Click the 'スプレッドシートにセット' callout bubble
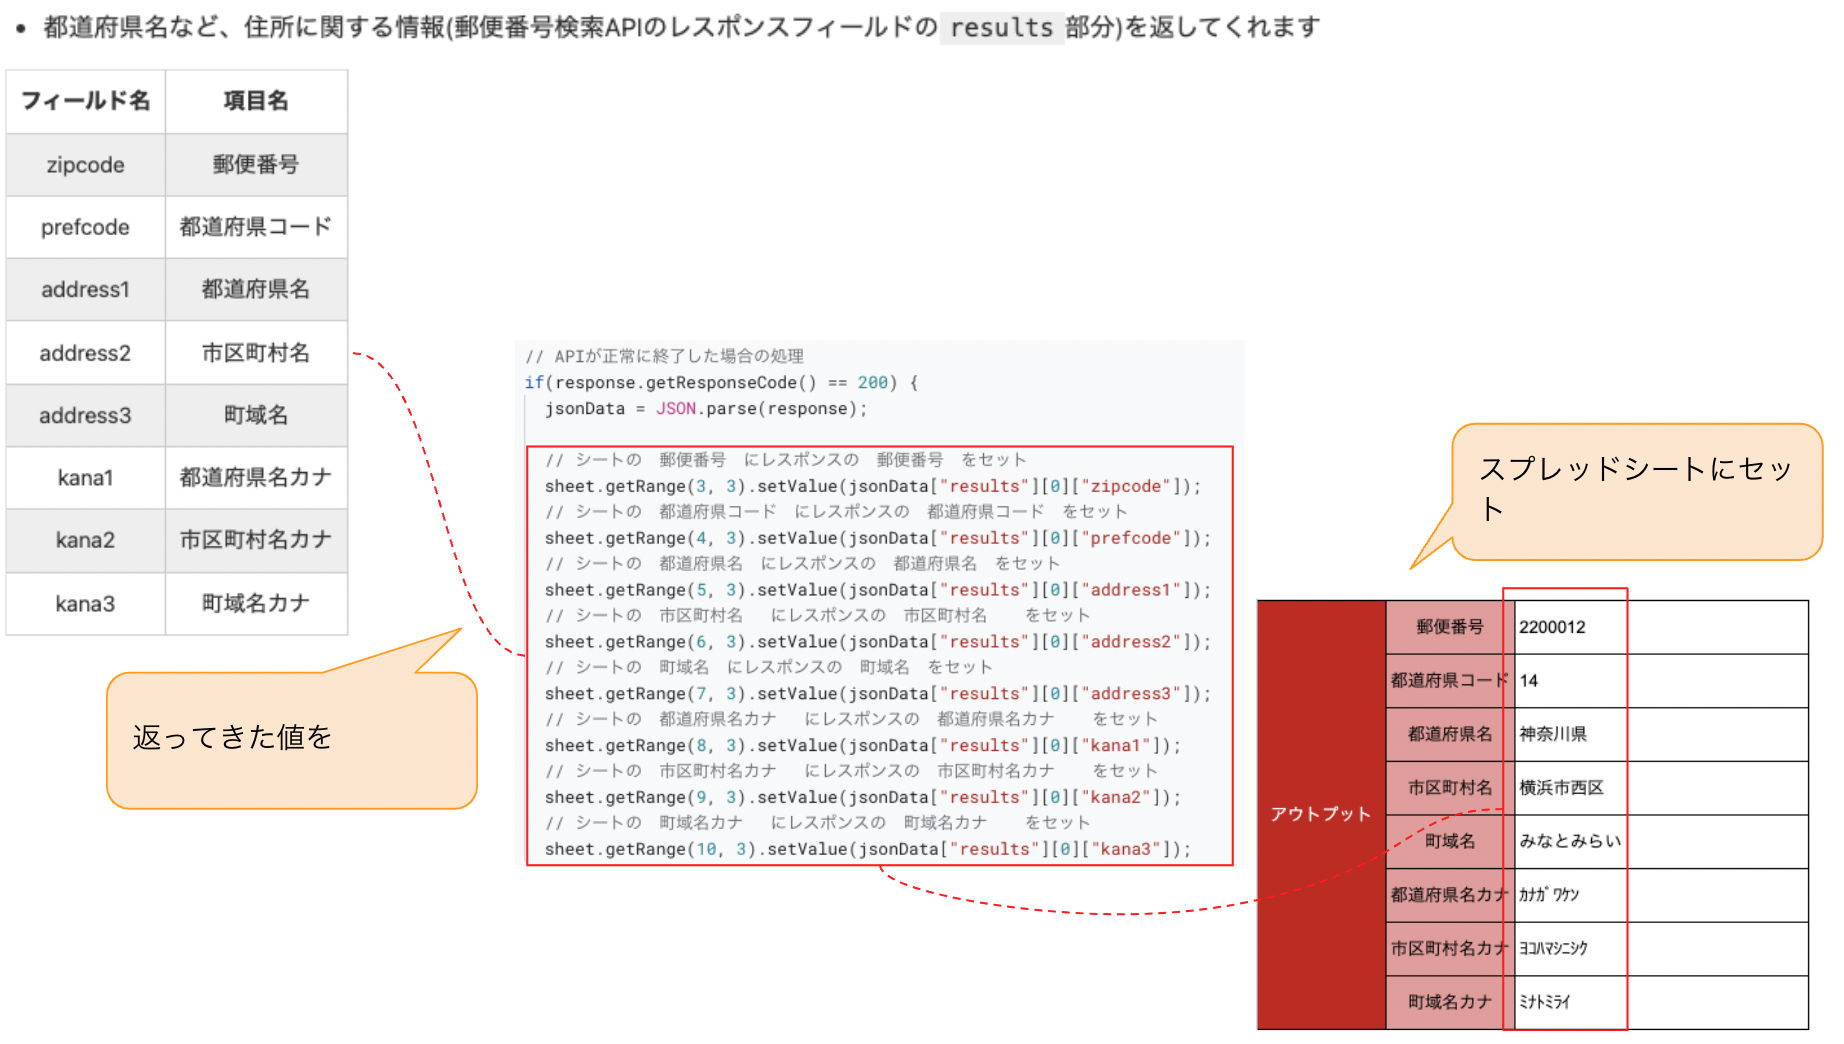The image size is (1844, 1044). 1637,491
